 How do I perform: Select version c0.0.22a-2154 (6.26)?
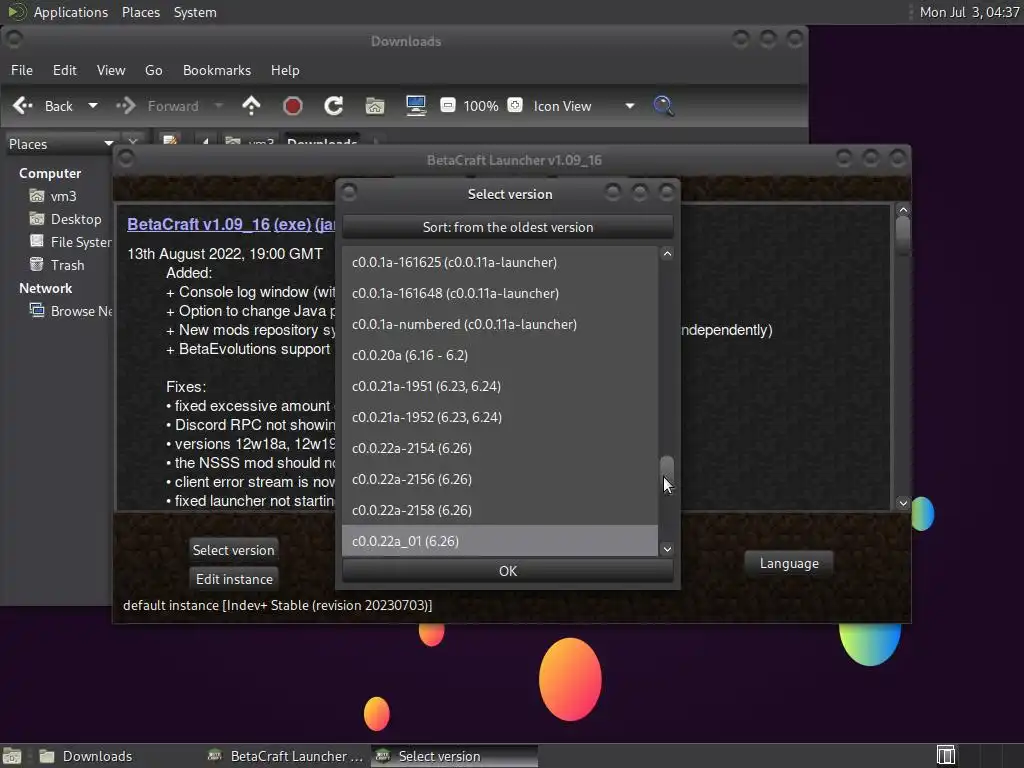coord(500,448)
